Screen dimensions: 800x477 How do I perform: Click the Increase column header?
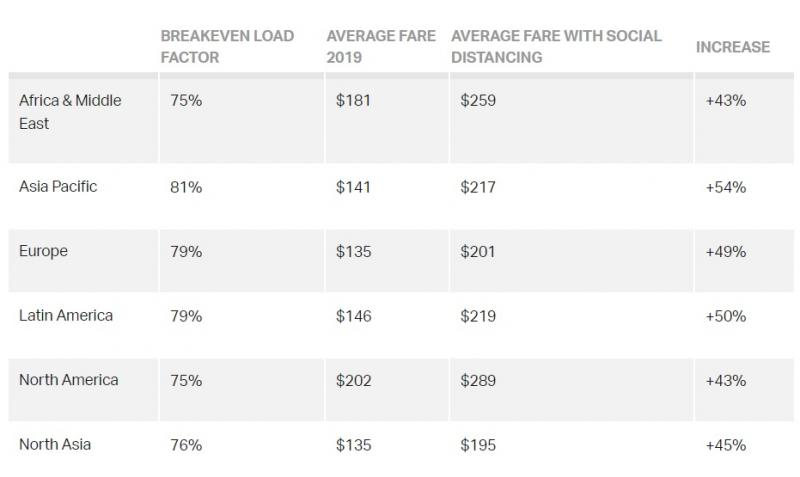click(x=733, y=47)
